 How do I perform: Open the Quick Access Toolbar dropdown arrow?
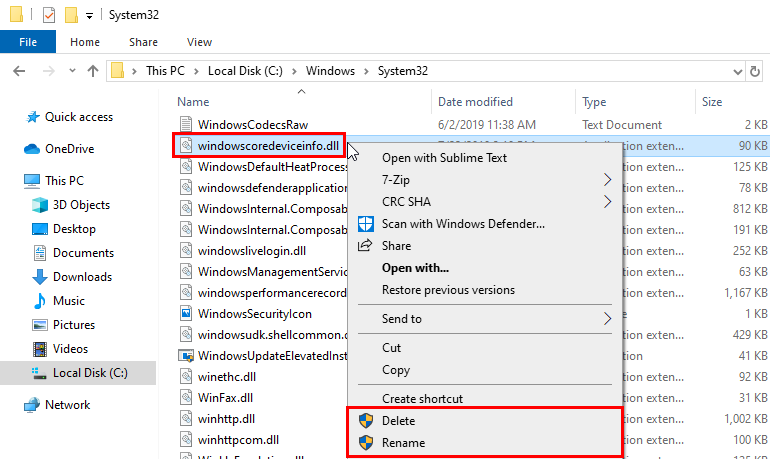[89, 16]
